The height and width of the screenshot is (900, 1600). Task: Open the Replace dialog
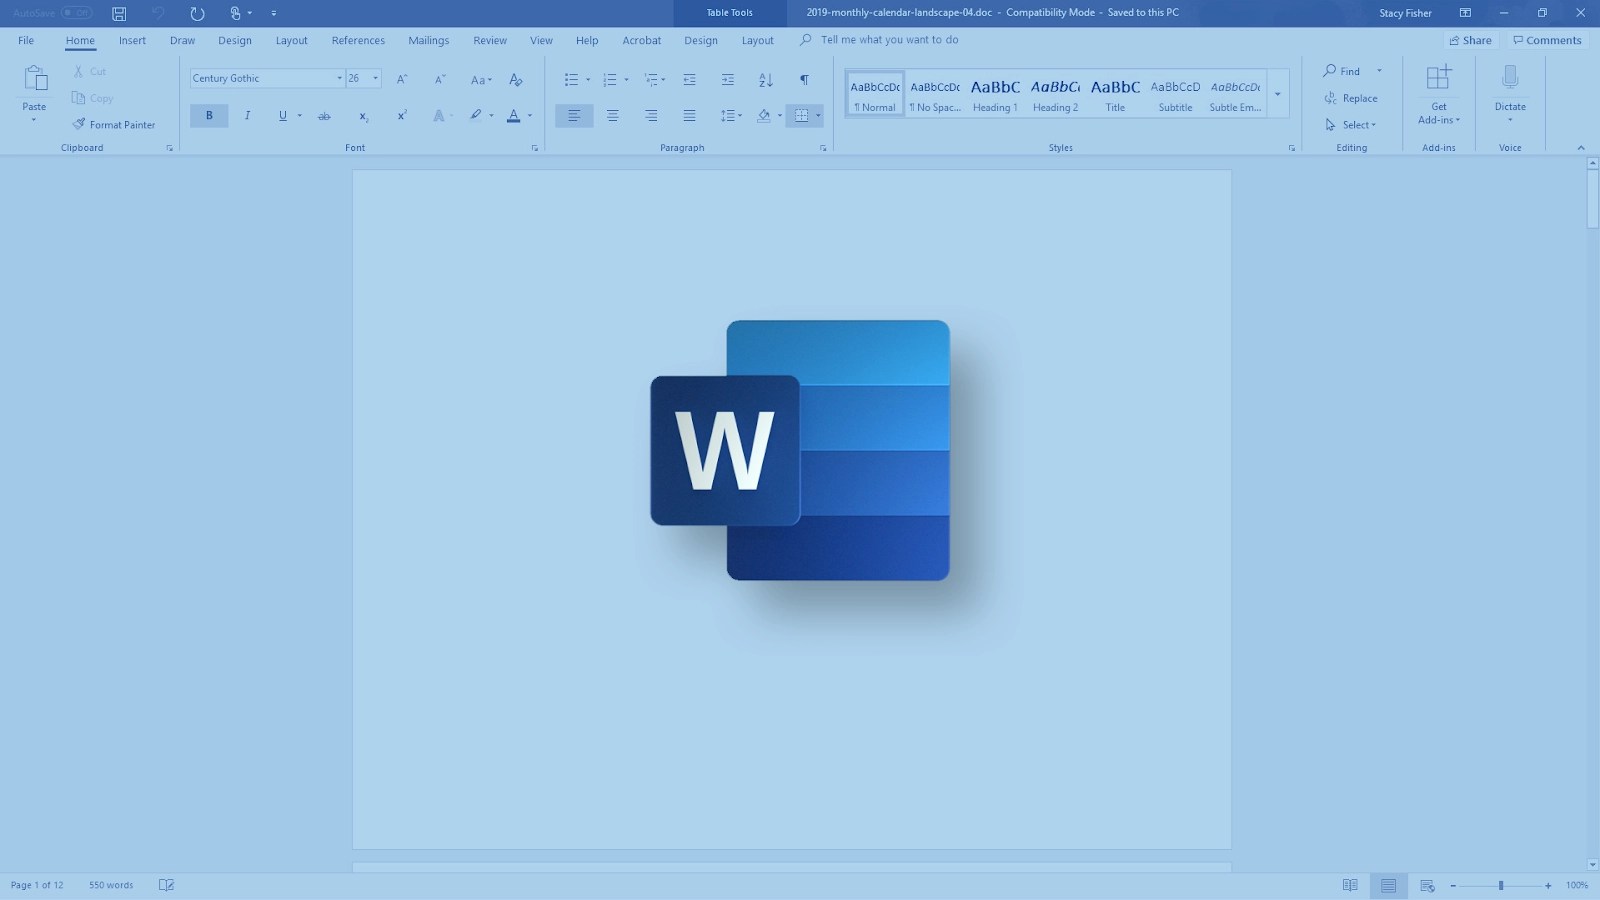pyautogui.click(x=1352, y=98)
